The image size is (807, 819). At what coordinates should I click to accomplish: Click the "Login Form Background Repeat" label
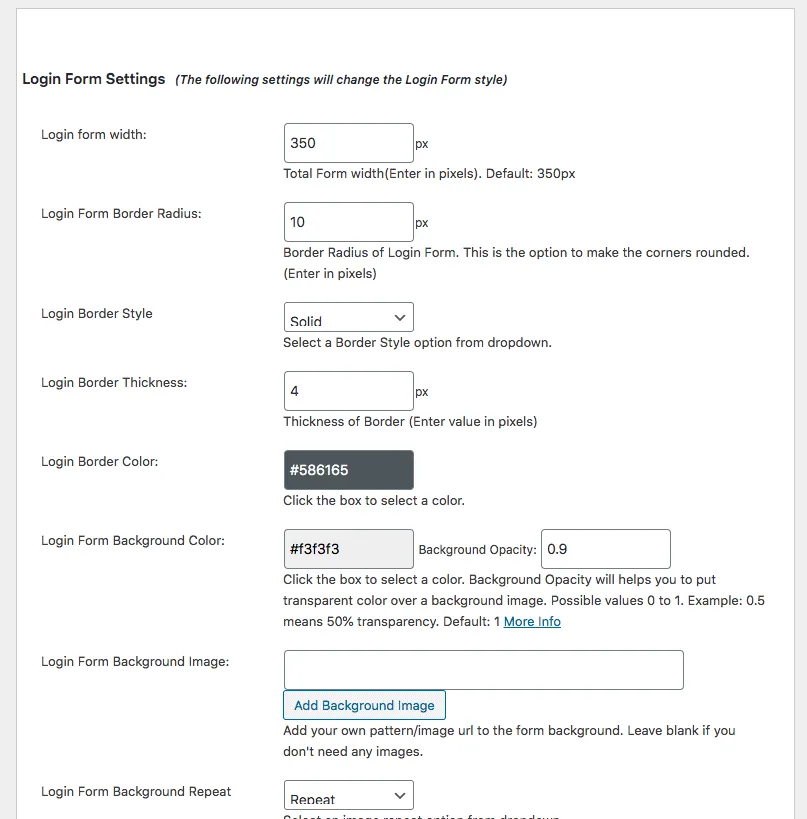pyautogui.click(x=136, y=792)
